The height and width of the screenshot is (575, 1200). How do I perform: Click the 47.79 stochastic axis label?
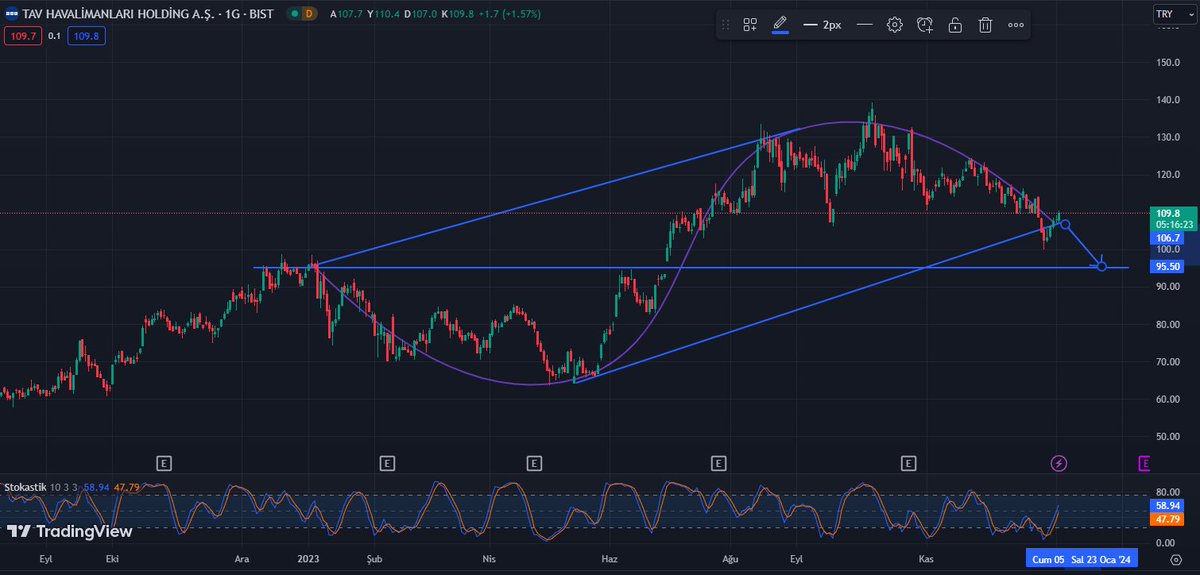[x=1168, y=520]
